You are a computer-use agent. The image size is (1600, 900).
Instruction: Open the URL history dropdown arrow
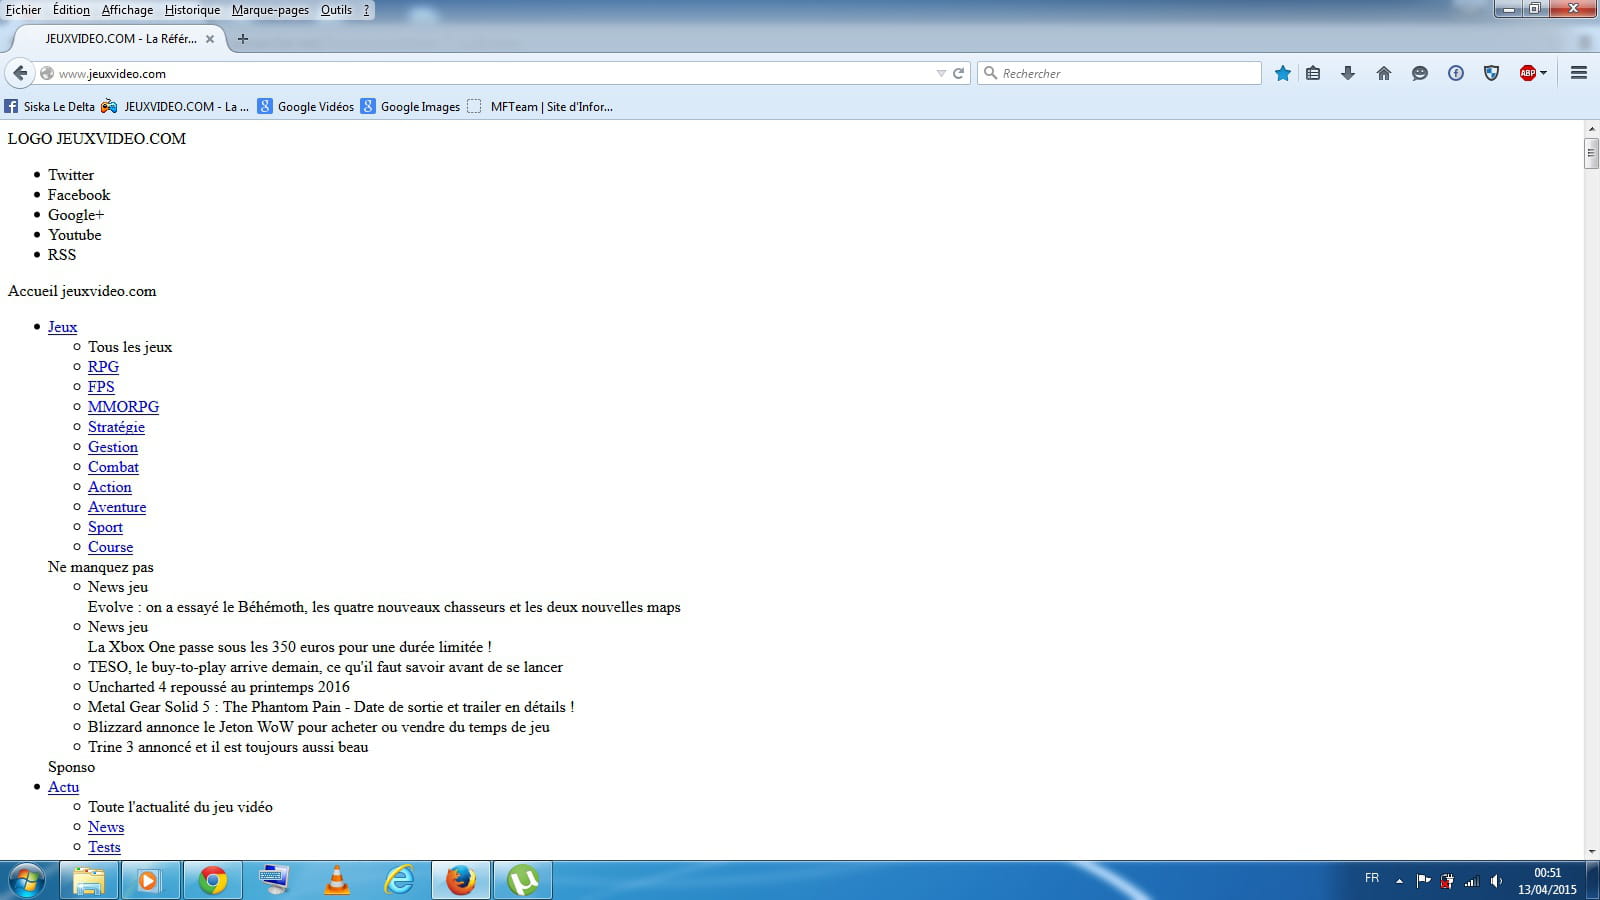click(x=941, y=73)
